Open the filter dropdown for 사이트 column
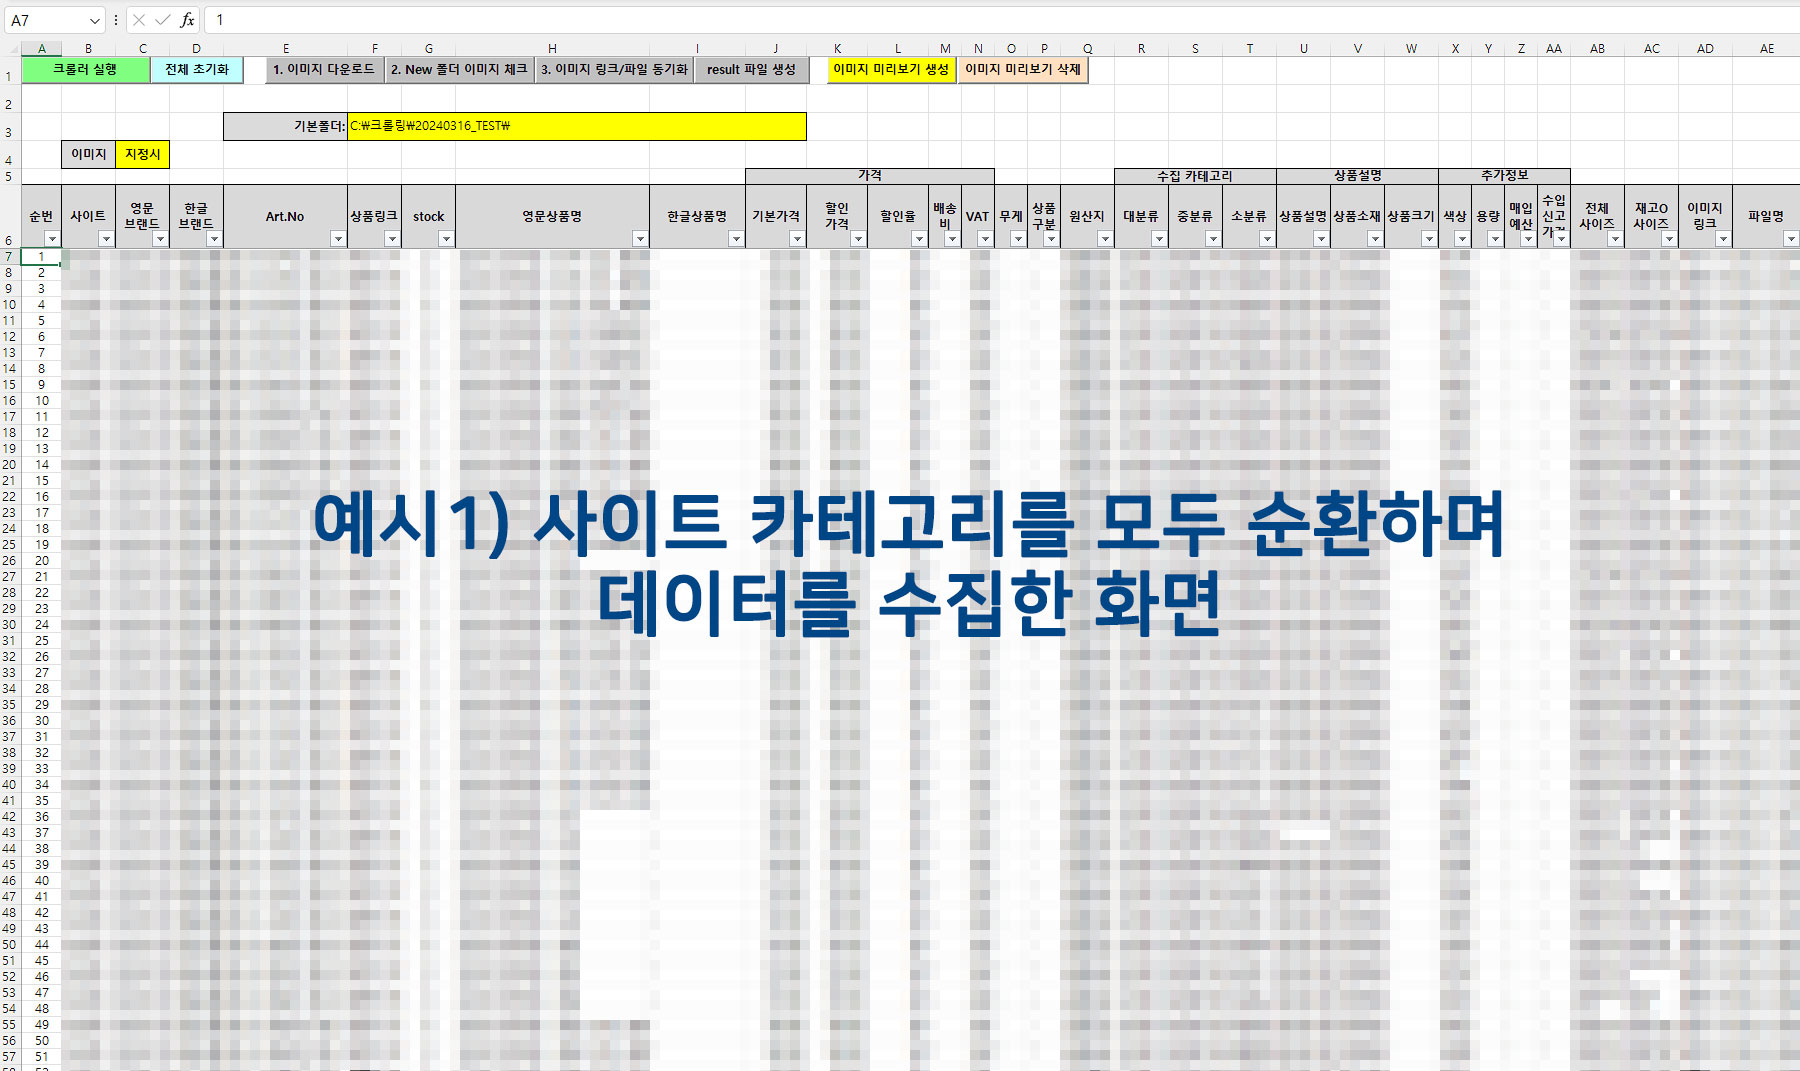Image resolution: width=1800 pixels, height=1071 pixels. pos(106,239)
